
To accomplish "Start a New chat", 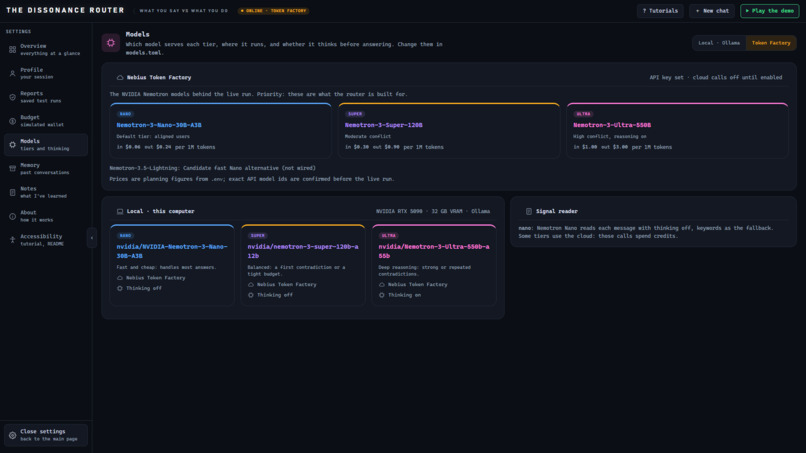I will pos(712,11).
